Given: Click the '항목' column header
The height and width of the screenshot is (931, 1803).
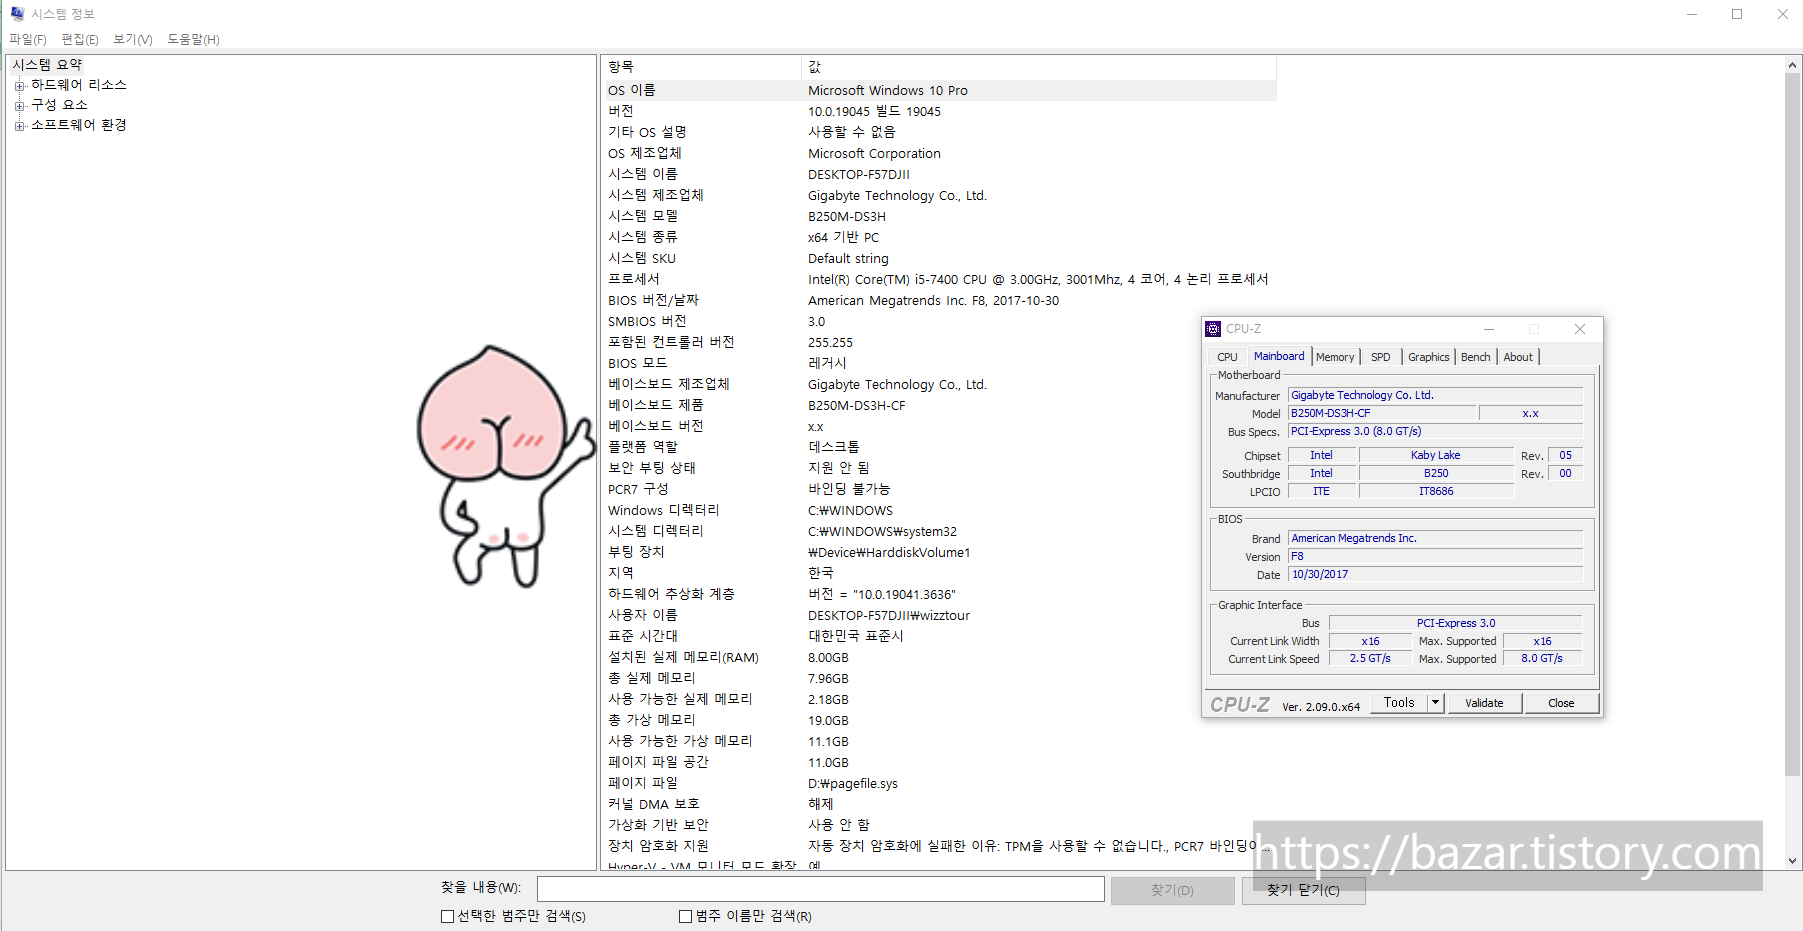Looking at the screenshot, I should coord(701,67).
